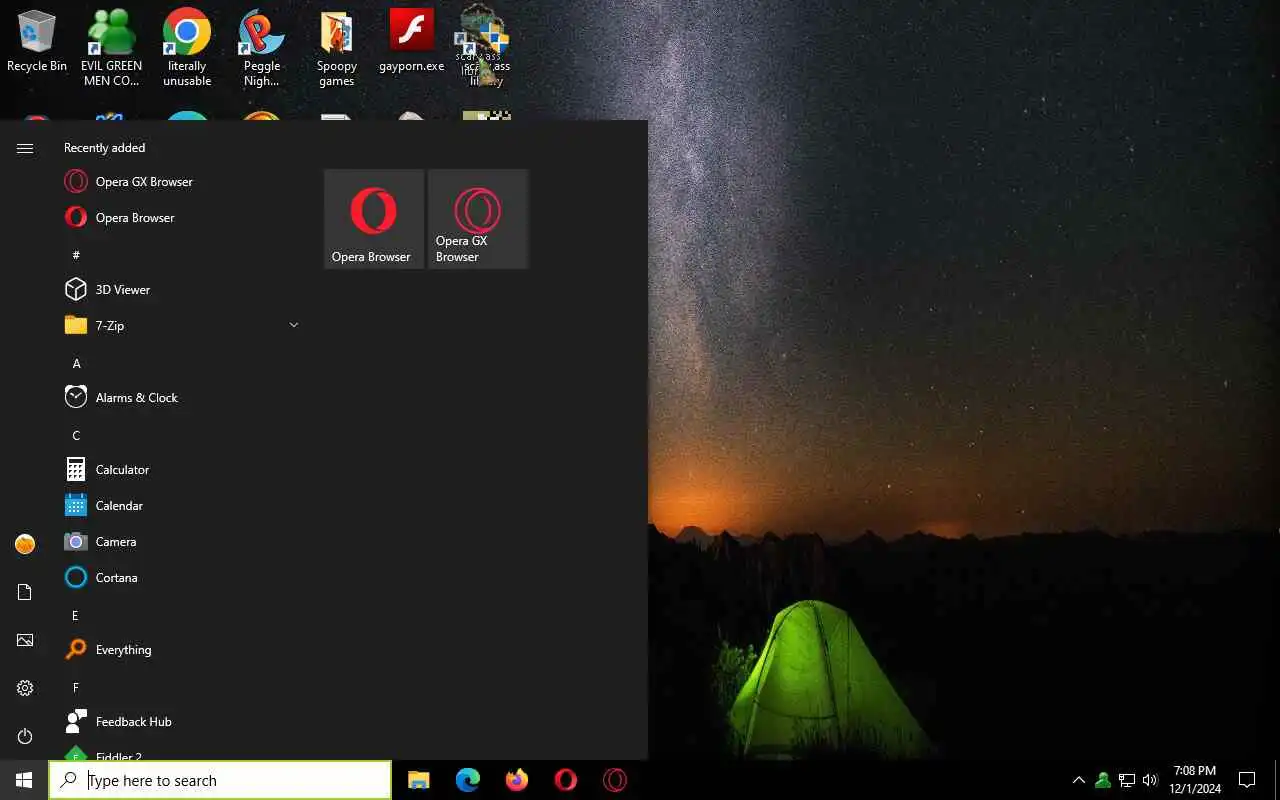
Task: Open the notification center icon
Action: click(x=1247, y=780)
